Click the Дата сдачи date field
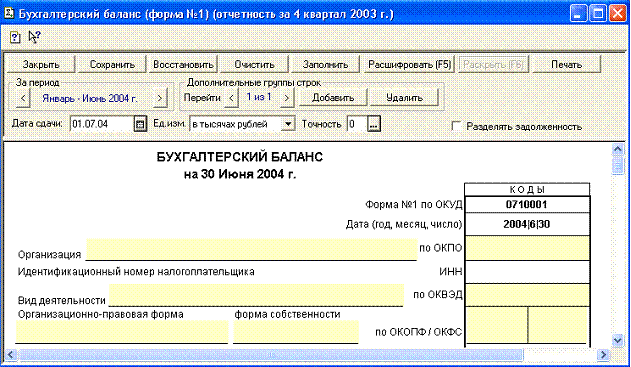 pos(102,124)
